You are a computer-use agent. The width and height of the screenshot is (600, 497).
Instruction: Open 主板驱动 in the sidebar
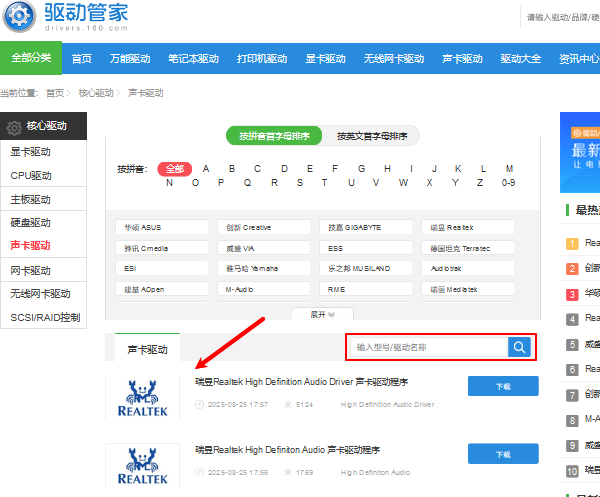coord(30,199)
